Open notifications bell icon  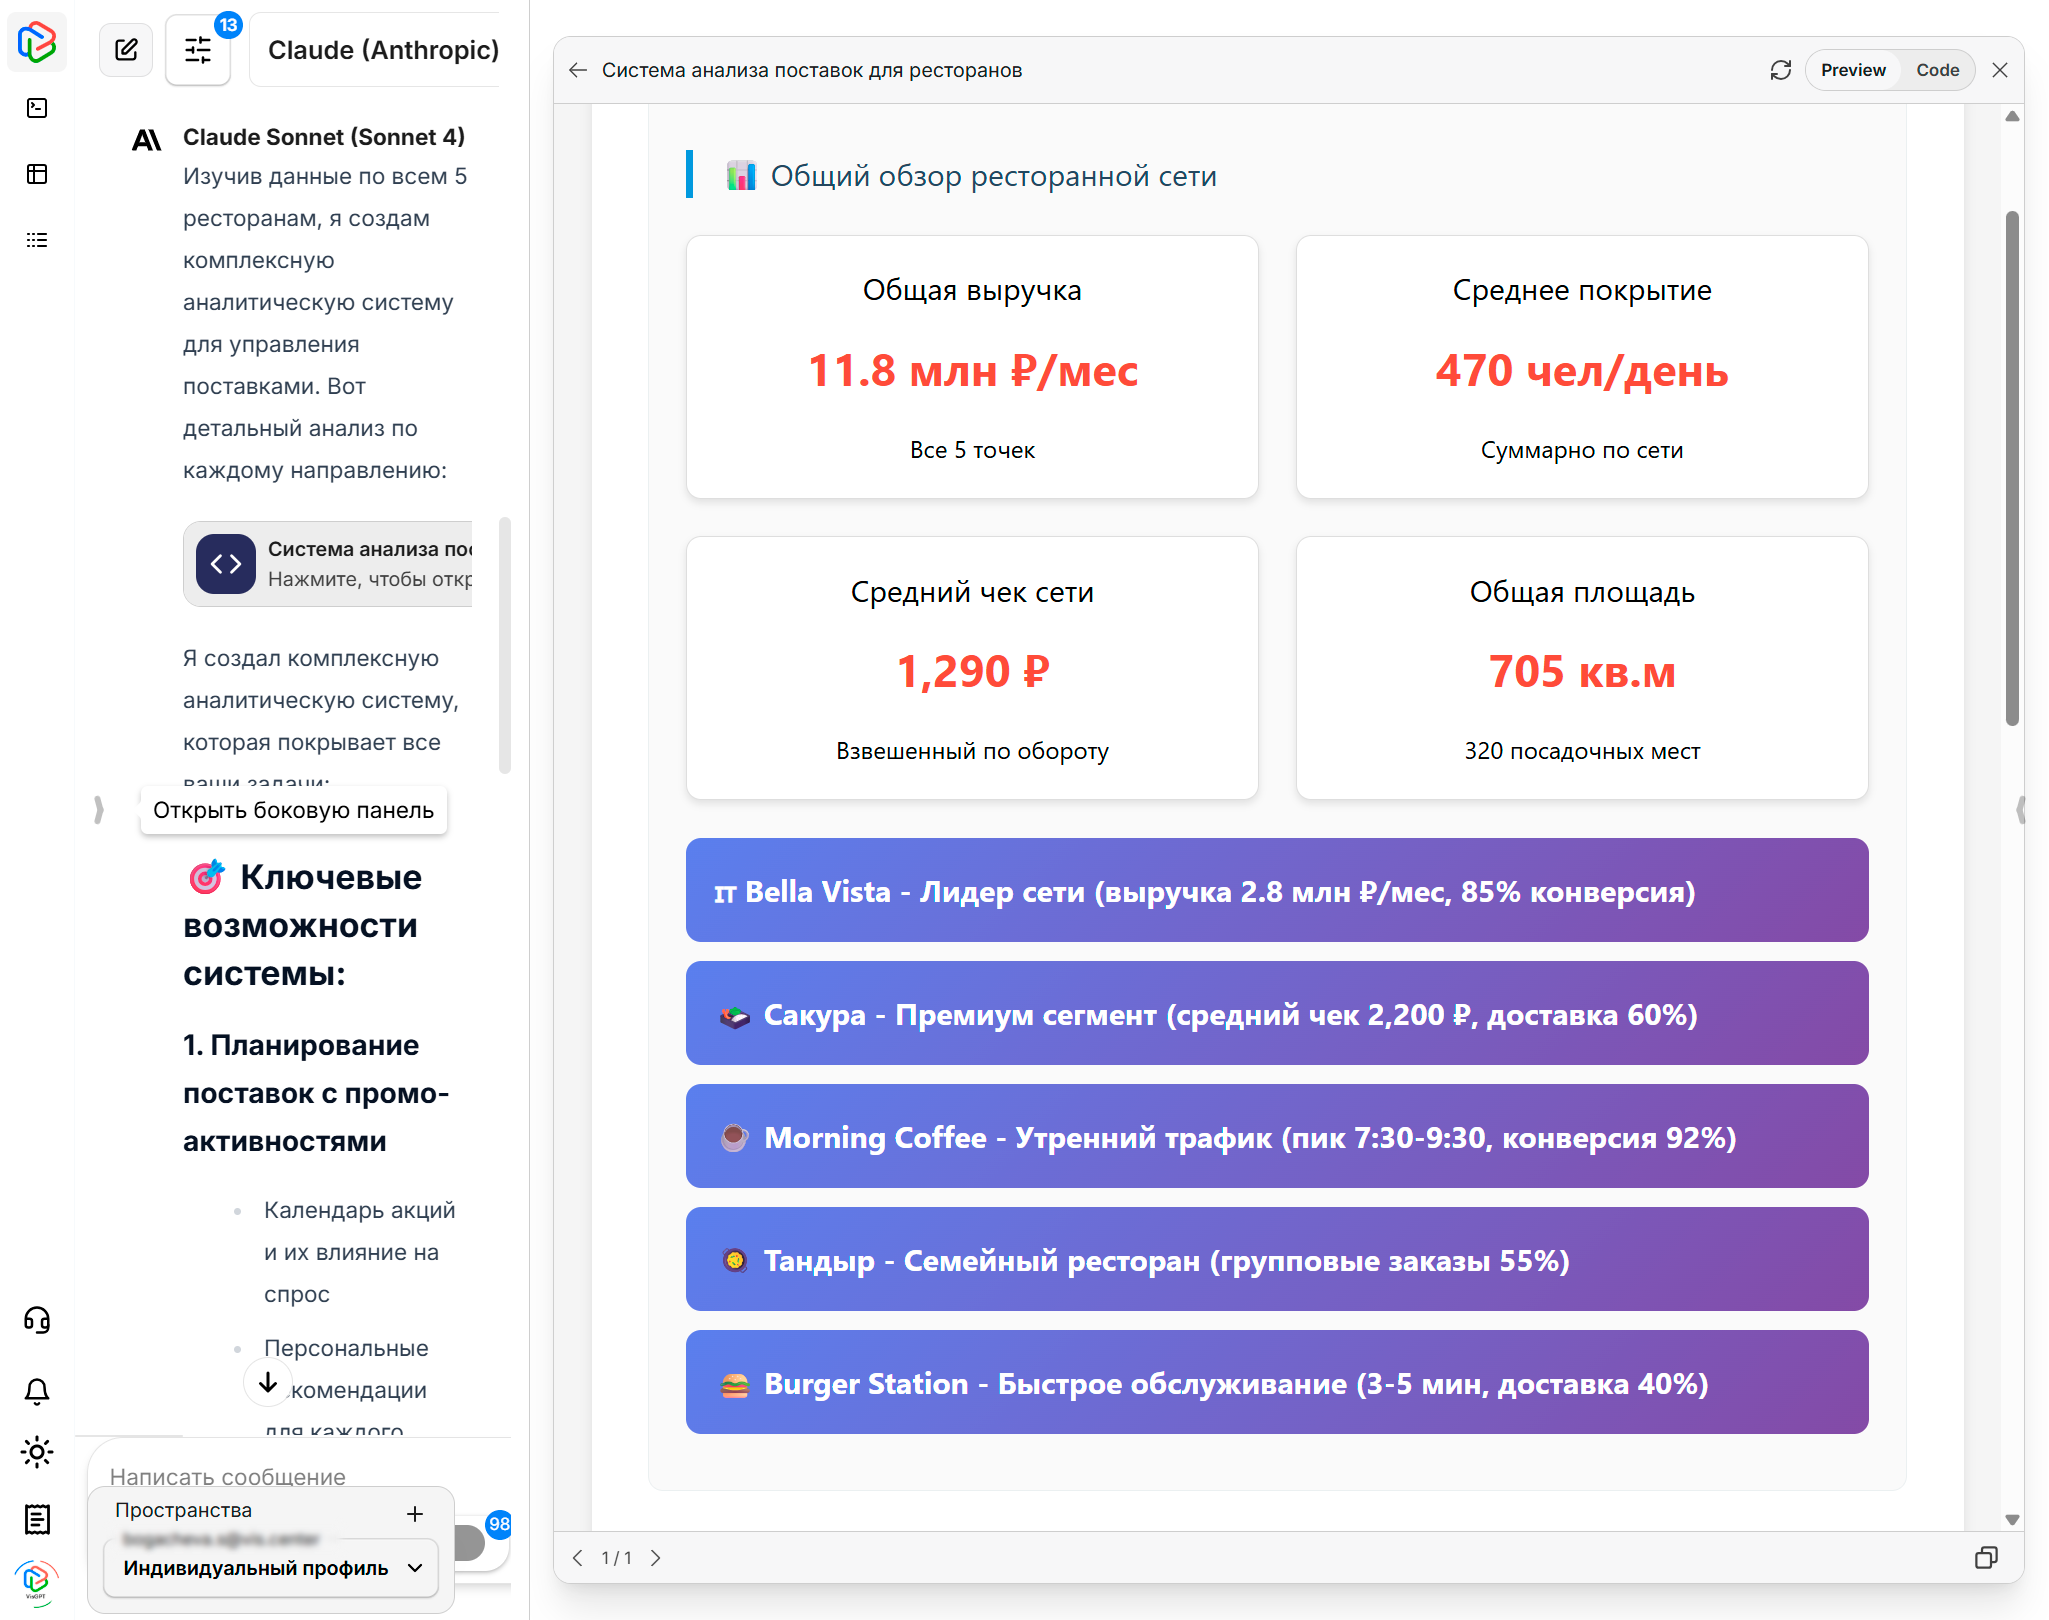37,1390
